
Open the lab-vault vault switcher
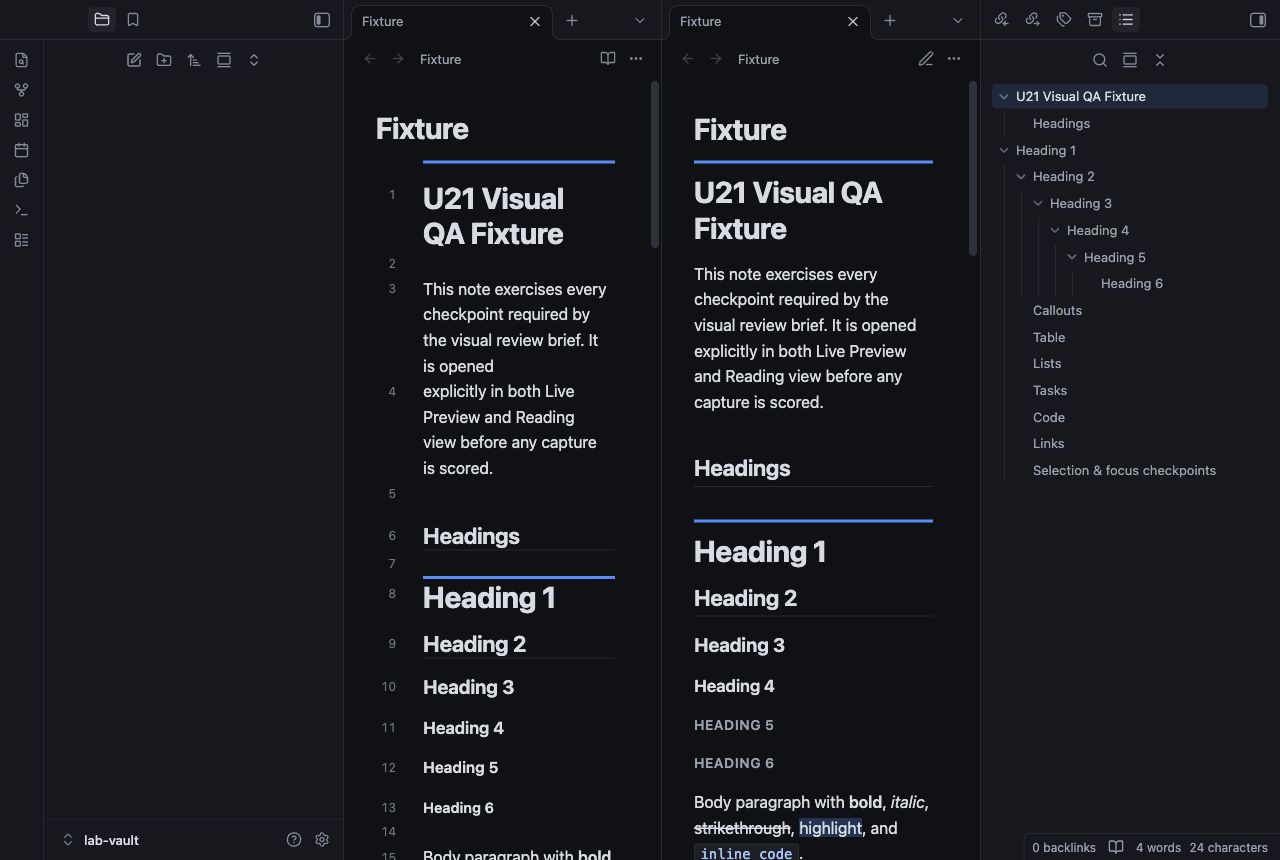(x=100, y=840)
